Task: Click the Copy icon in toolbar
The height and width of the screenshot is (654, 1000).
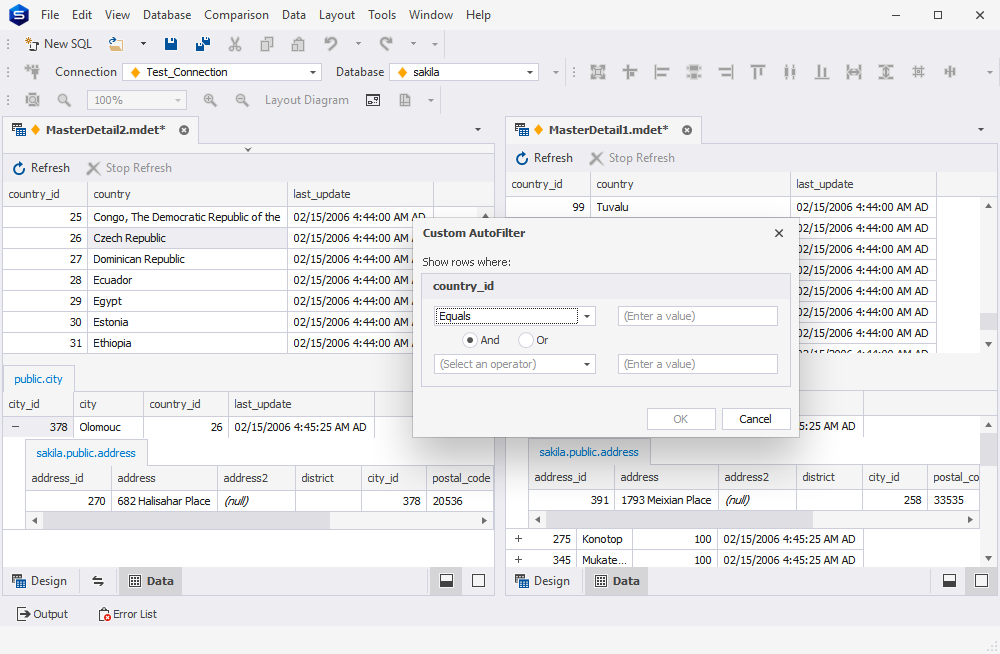Action: click(267, 44)
